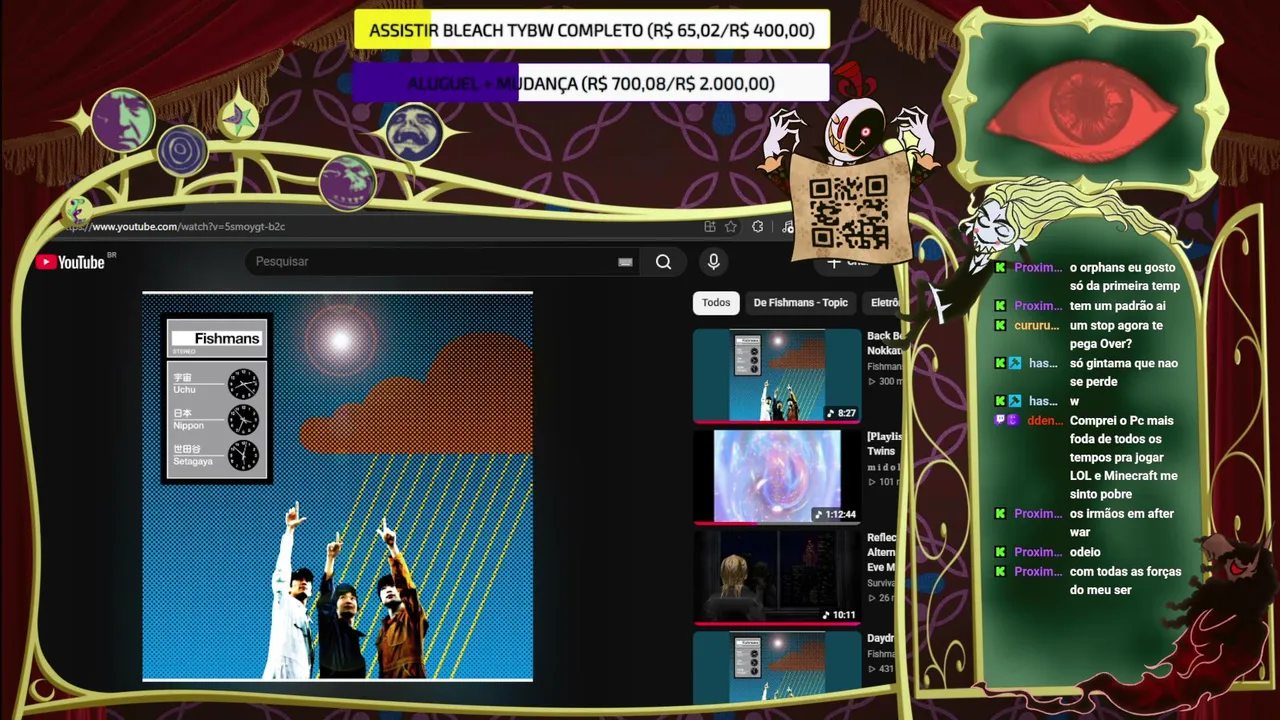Open the YouTube home logo
This screenshot has width=1280, height=720.
point(70,262)
